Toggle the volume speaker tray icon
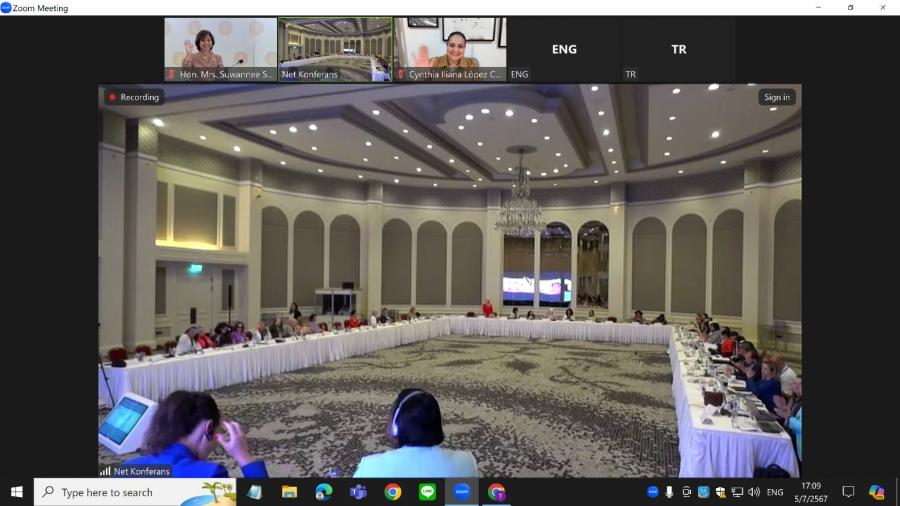 [x=753, y=492]
